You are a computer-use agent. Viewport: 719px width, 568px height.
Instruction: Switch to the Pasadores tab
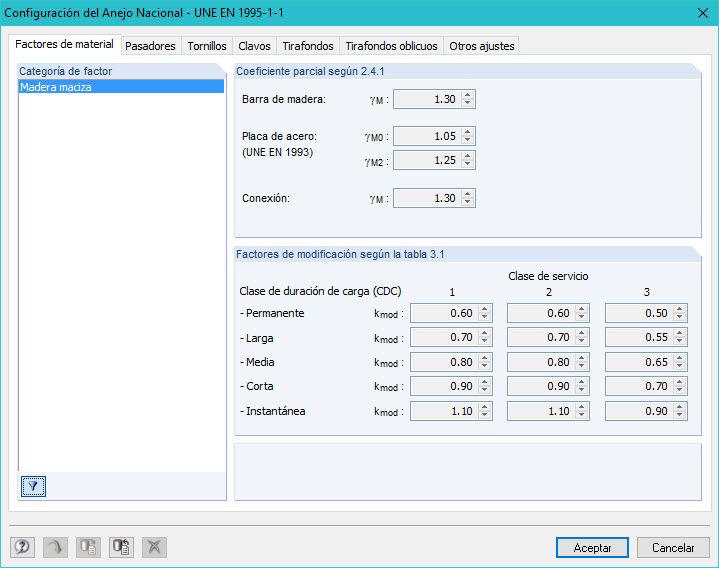tap(150, 46)
